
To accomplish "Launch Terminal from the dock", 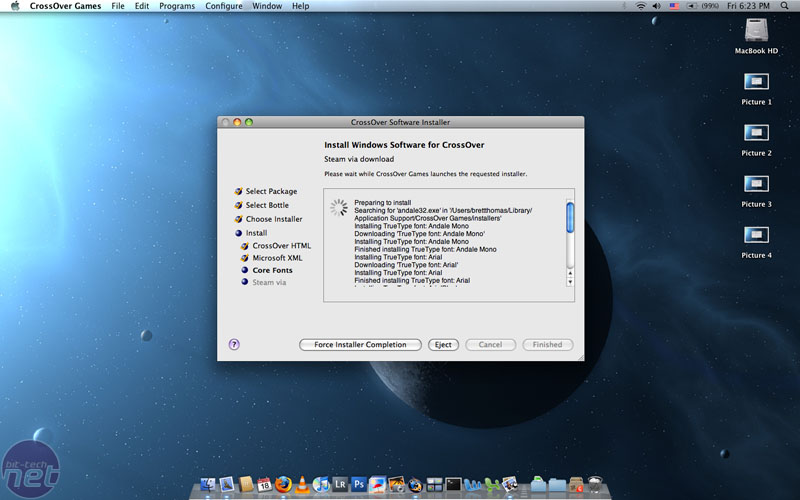I will (x=453, y=484).
